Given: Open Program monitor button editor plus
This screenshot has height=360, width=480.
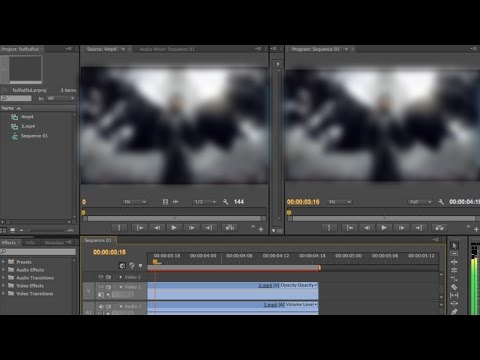Looking at the screenshot, I should (476, 229).
